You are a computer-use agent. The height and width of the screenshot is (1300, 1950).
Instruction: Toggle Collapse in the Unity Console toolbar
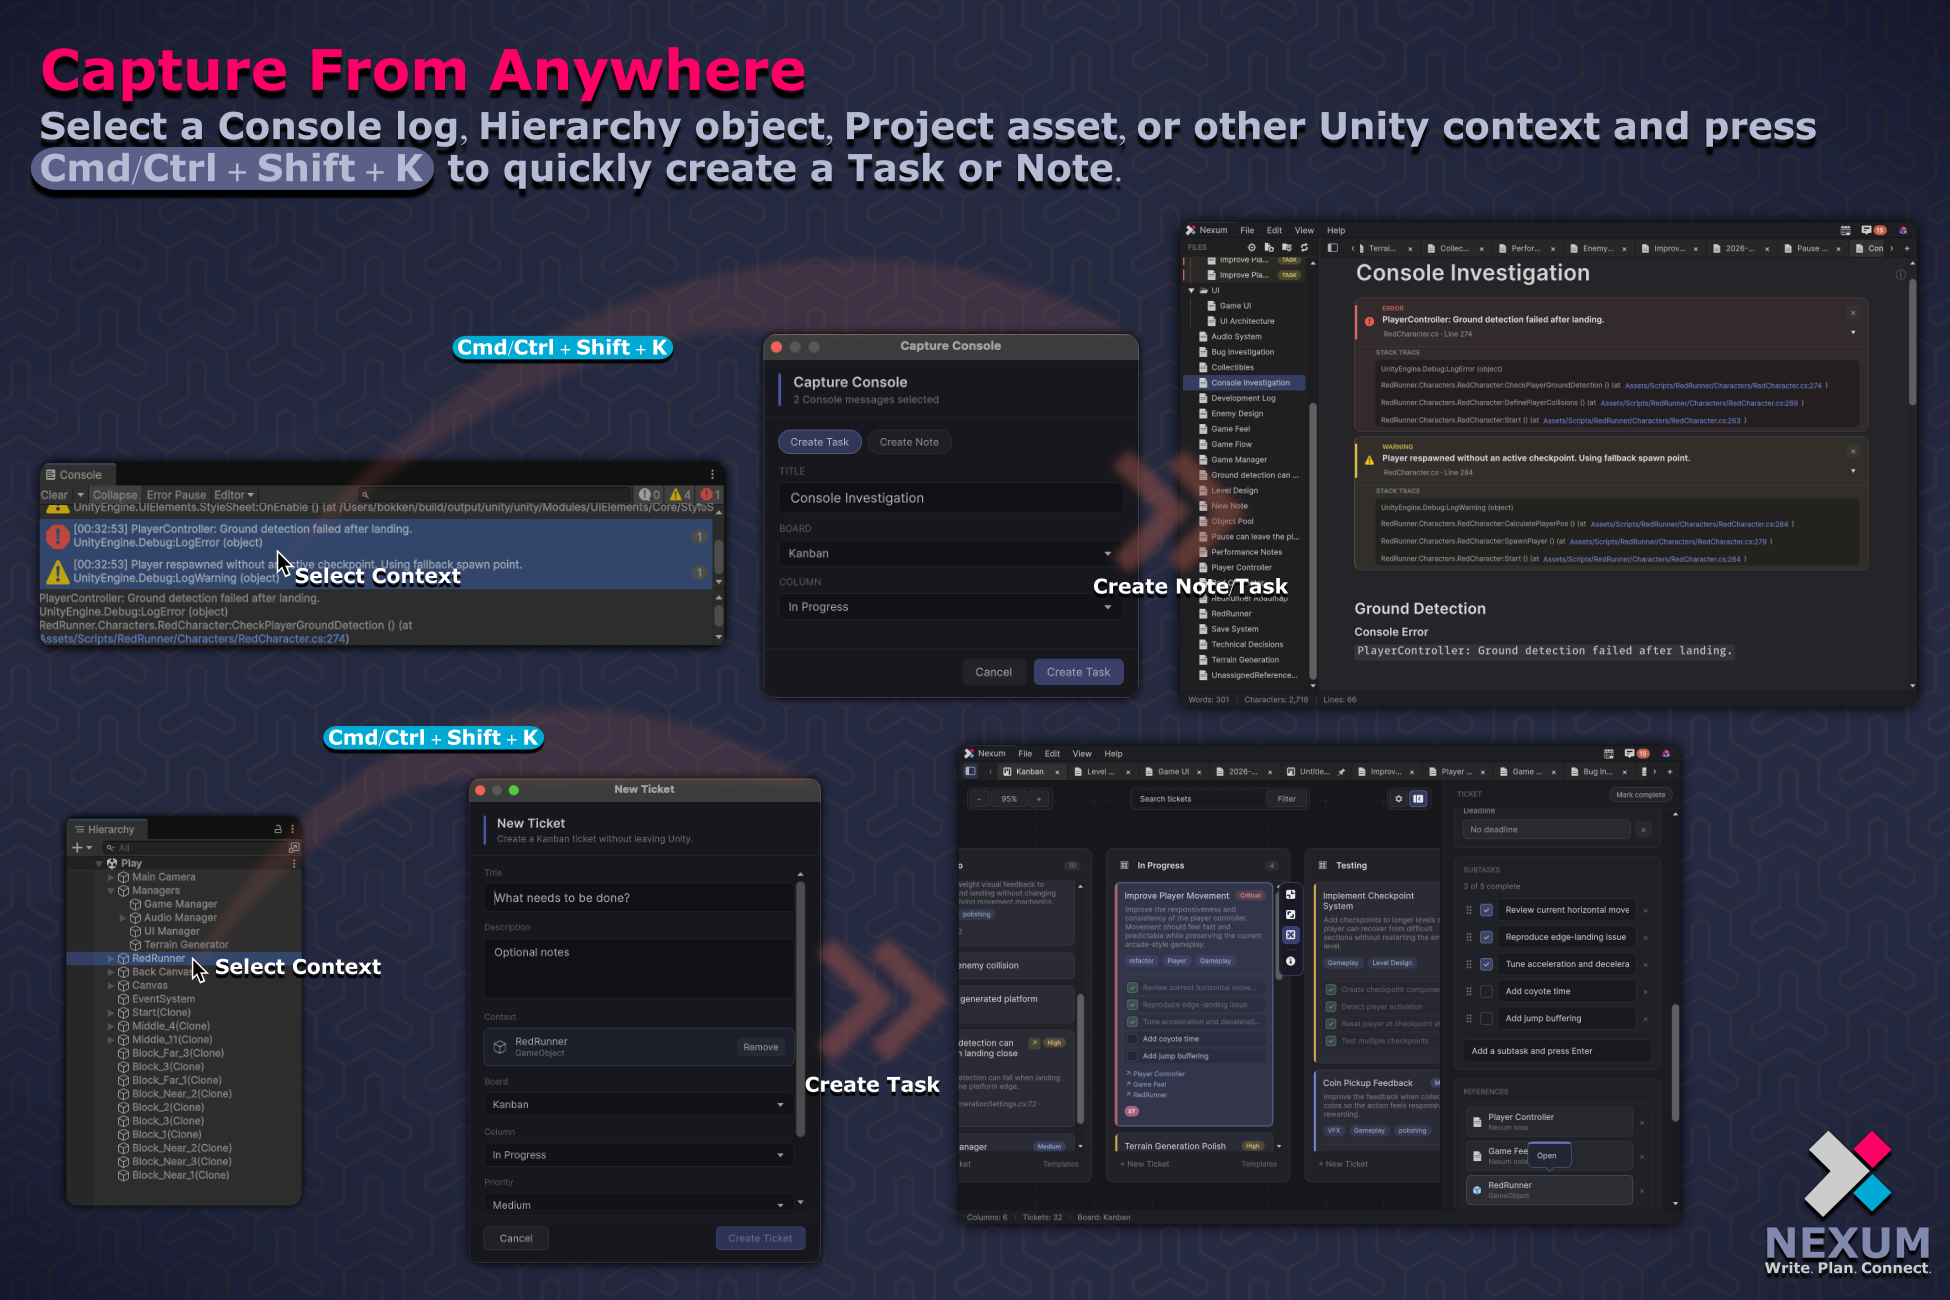click(x=115, y=495)
